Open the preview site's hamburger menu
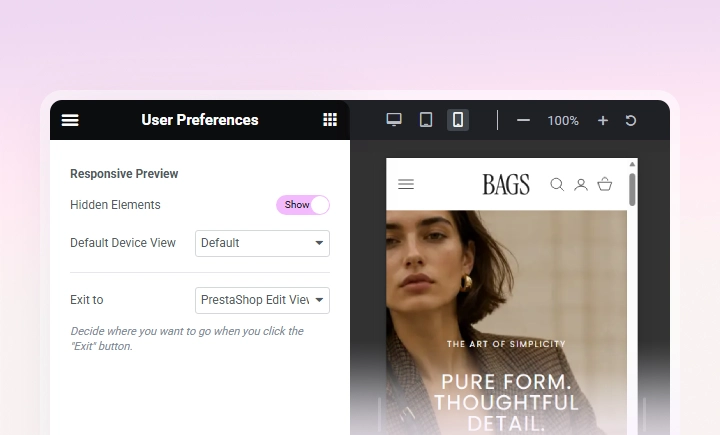This screenshot has height=435, width=720. tap(406, 184)
